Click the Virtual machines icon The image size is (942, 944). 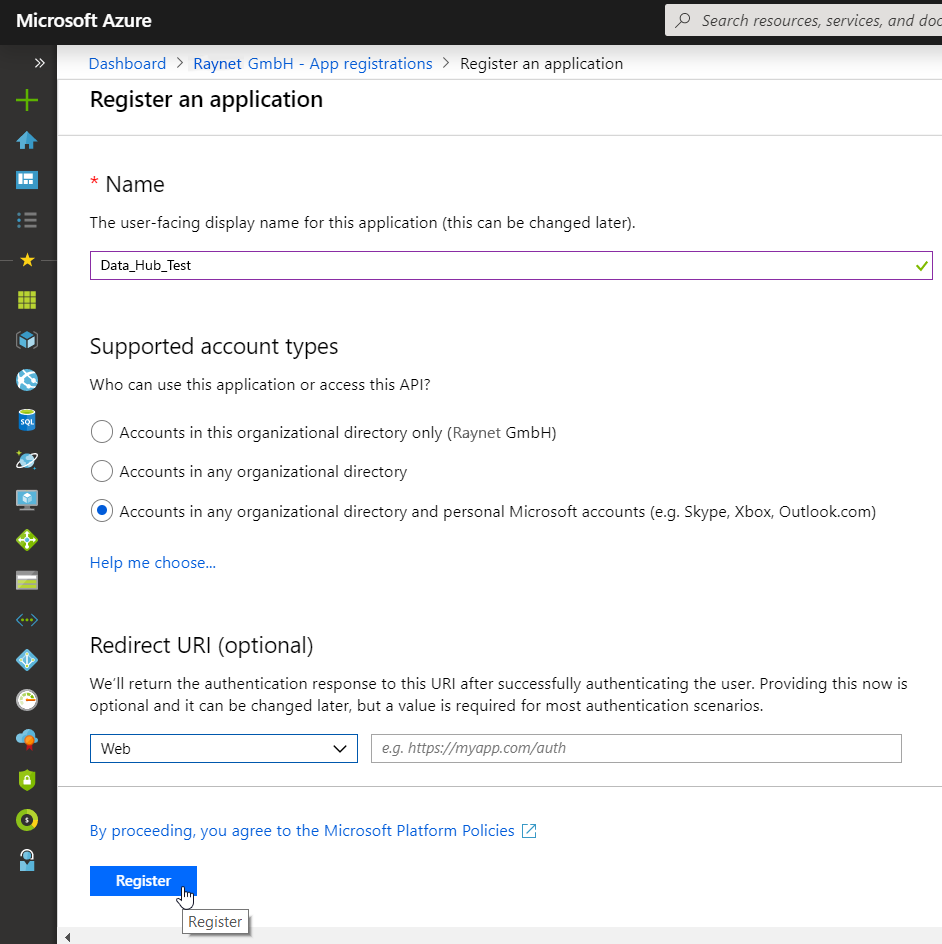tap(27, 499)
